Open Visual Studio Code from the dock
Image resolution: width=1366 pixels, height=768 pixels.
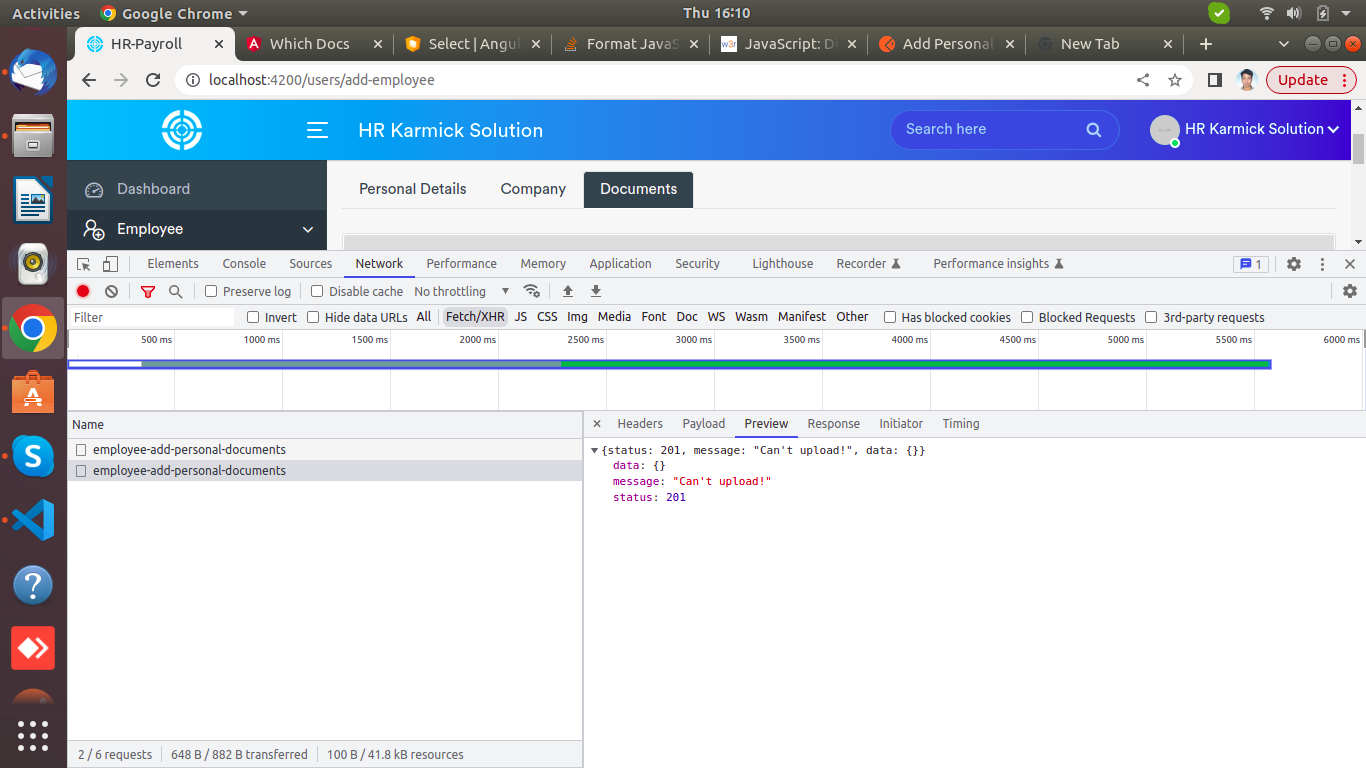coord(33,520)
